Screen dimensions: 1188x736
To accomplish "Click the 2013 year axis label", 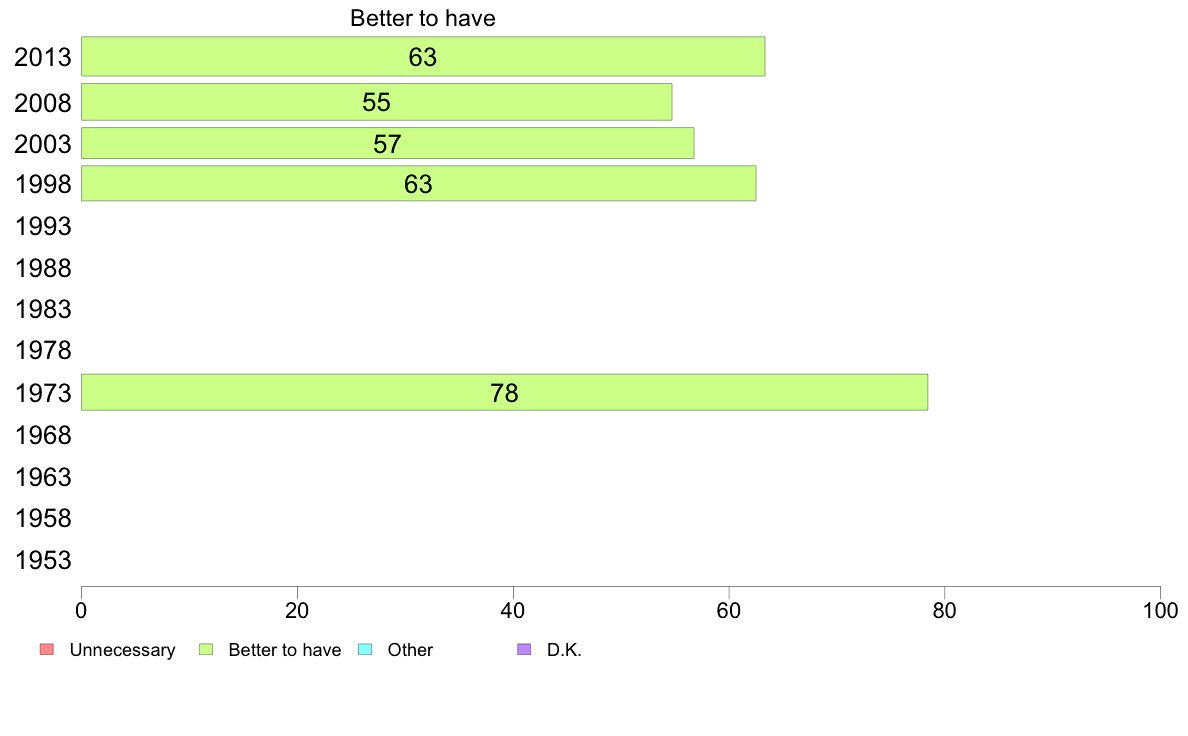I will (x=43, y=57).
